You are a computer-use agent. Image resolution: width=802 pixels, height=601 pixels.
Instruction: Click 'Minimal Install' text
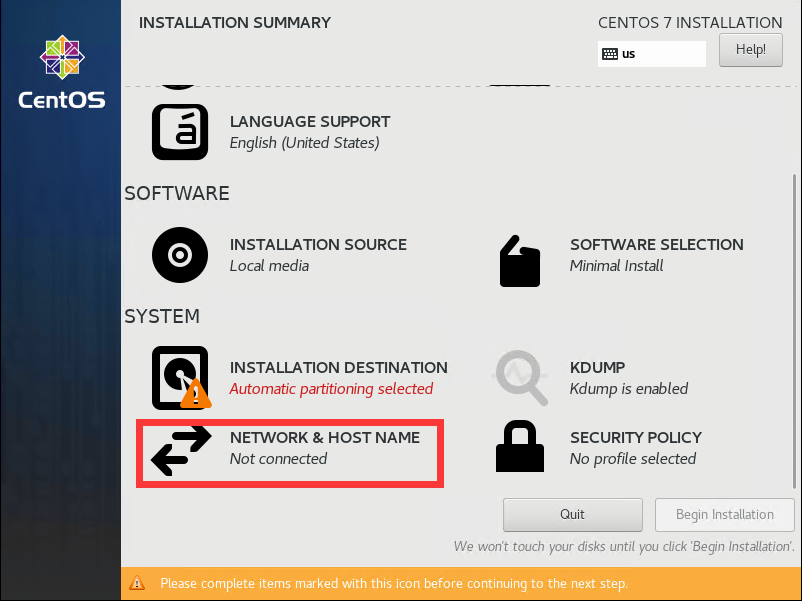tap(616, 265)
